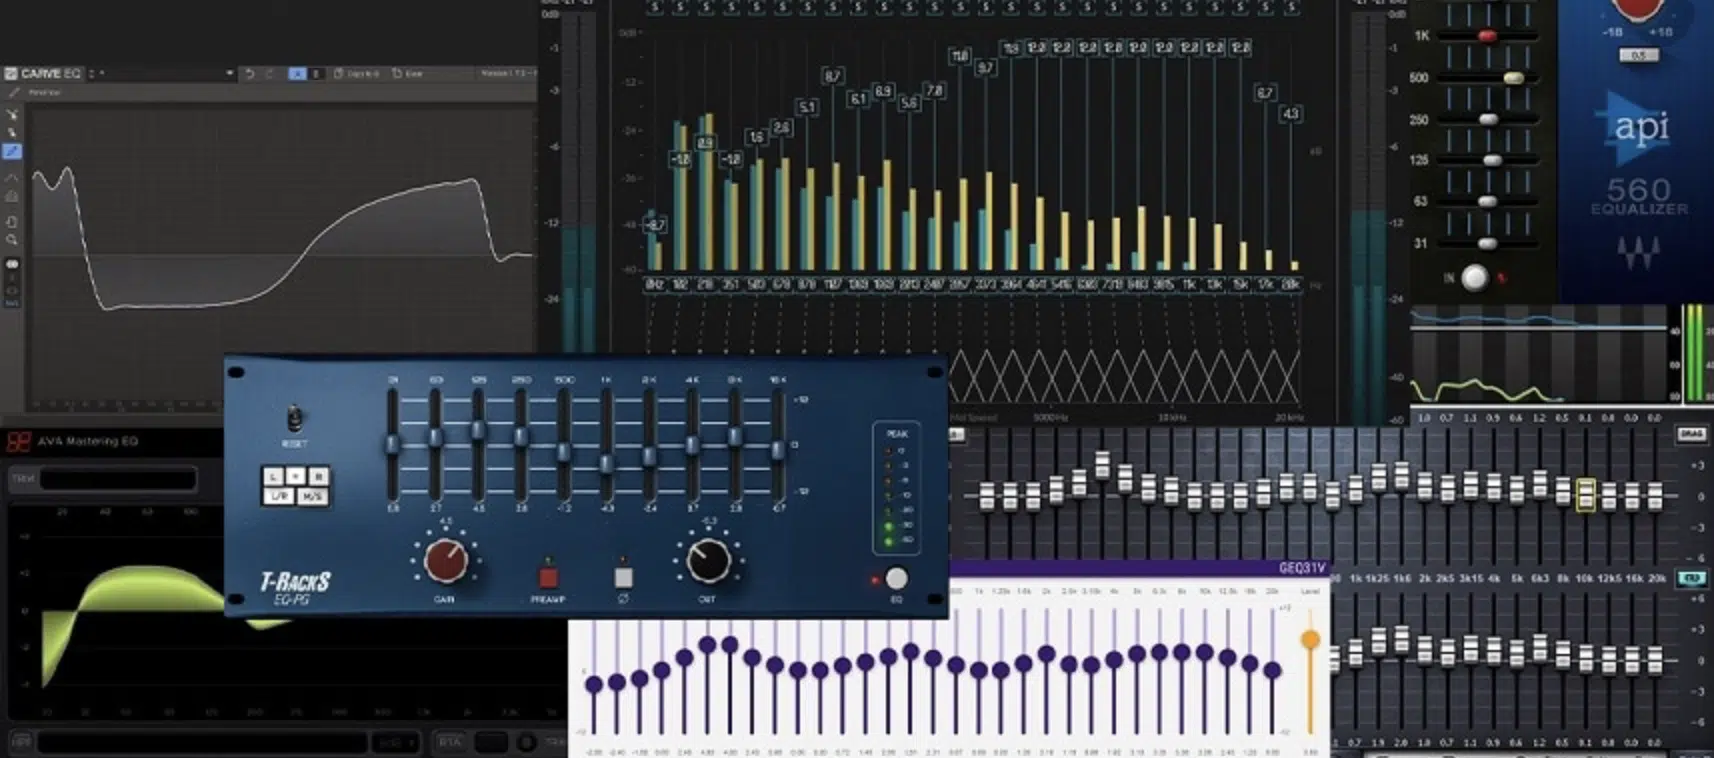Click the Carve EQ logo icon
Image resolution: width=1714 pixels, height=758 pixels.
coord(11,74)
